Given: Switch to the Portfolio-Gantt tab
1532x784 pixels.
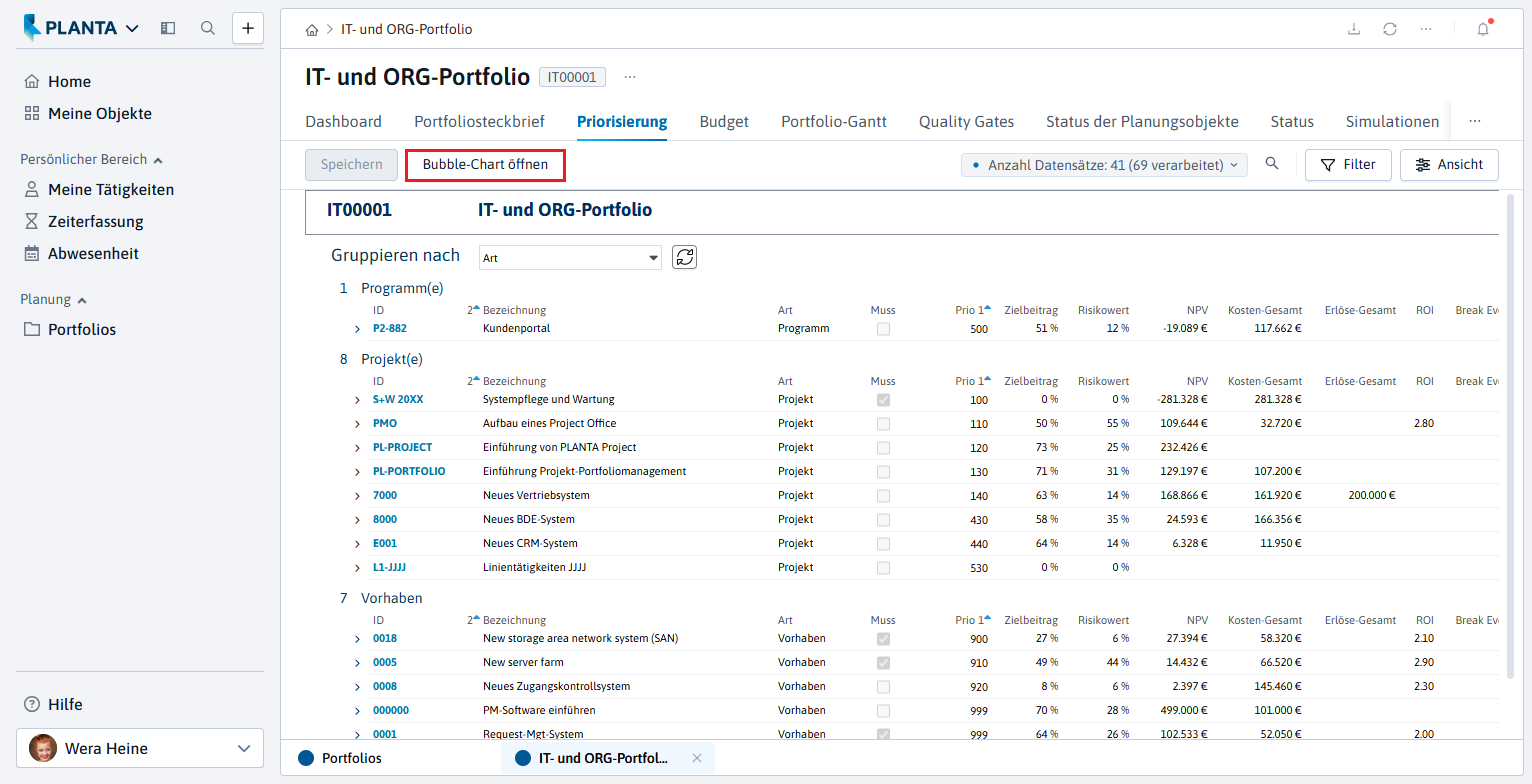Looking at the screenshot, I should click(x=834, y=122).
